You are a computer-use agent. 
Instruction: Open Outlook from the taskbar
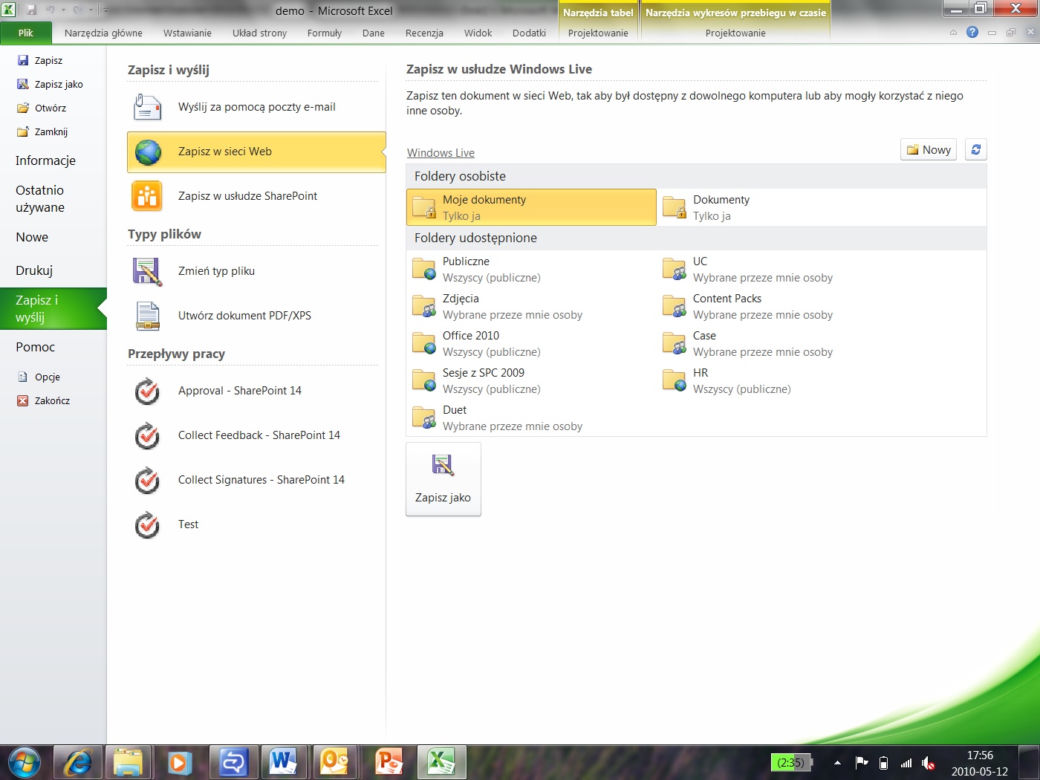click(x=335, y=762)
